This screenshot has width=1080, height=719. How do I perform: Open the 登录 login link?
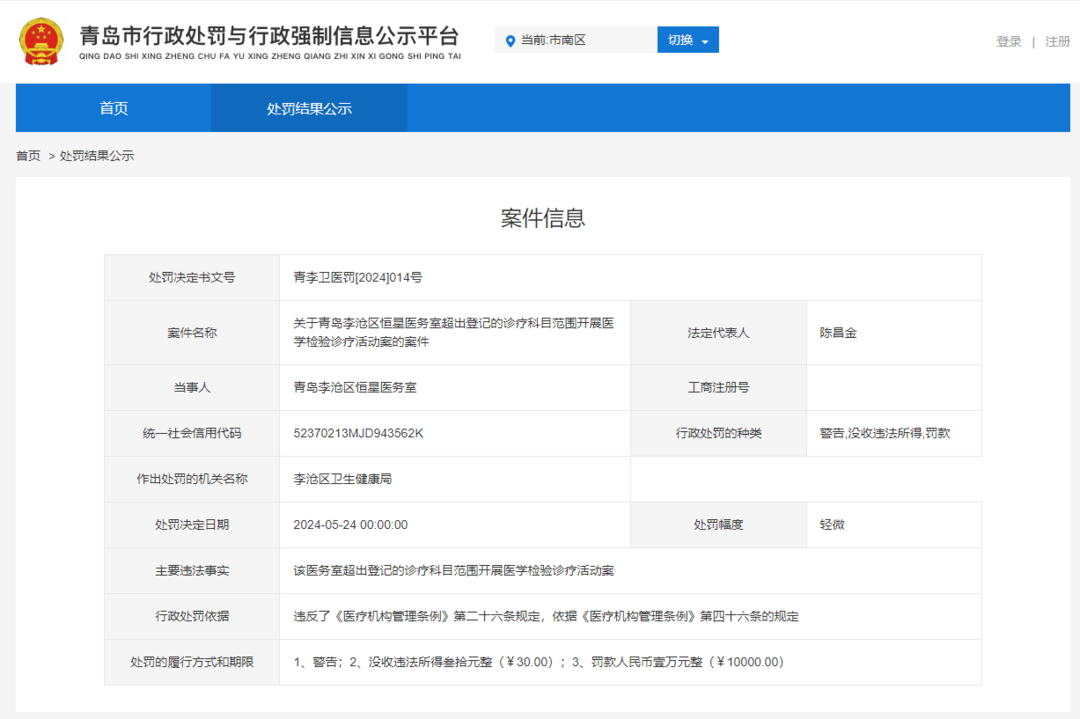pos(1008,41)
